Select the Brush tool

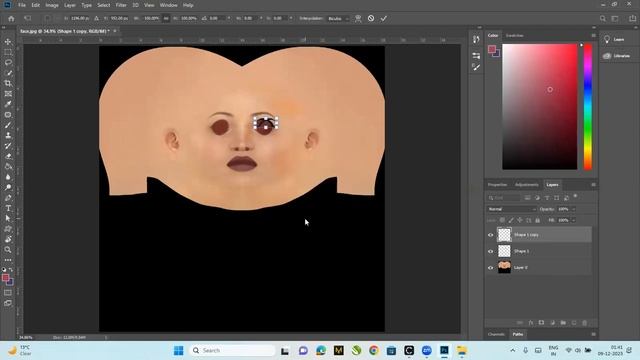click(8, 125)
